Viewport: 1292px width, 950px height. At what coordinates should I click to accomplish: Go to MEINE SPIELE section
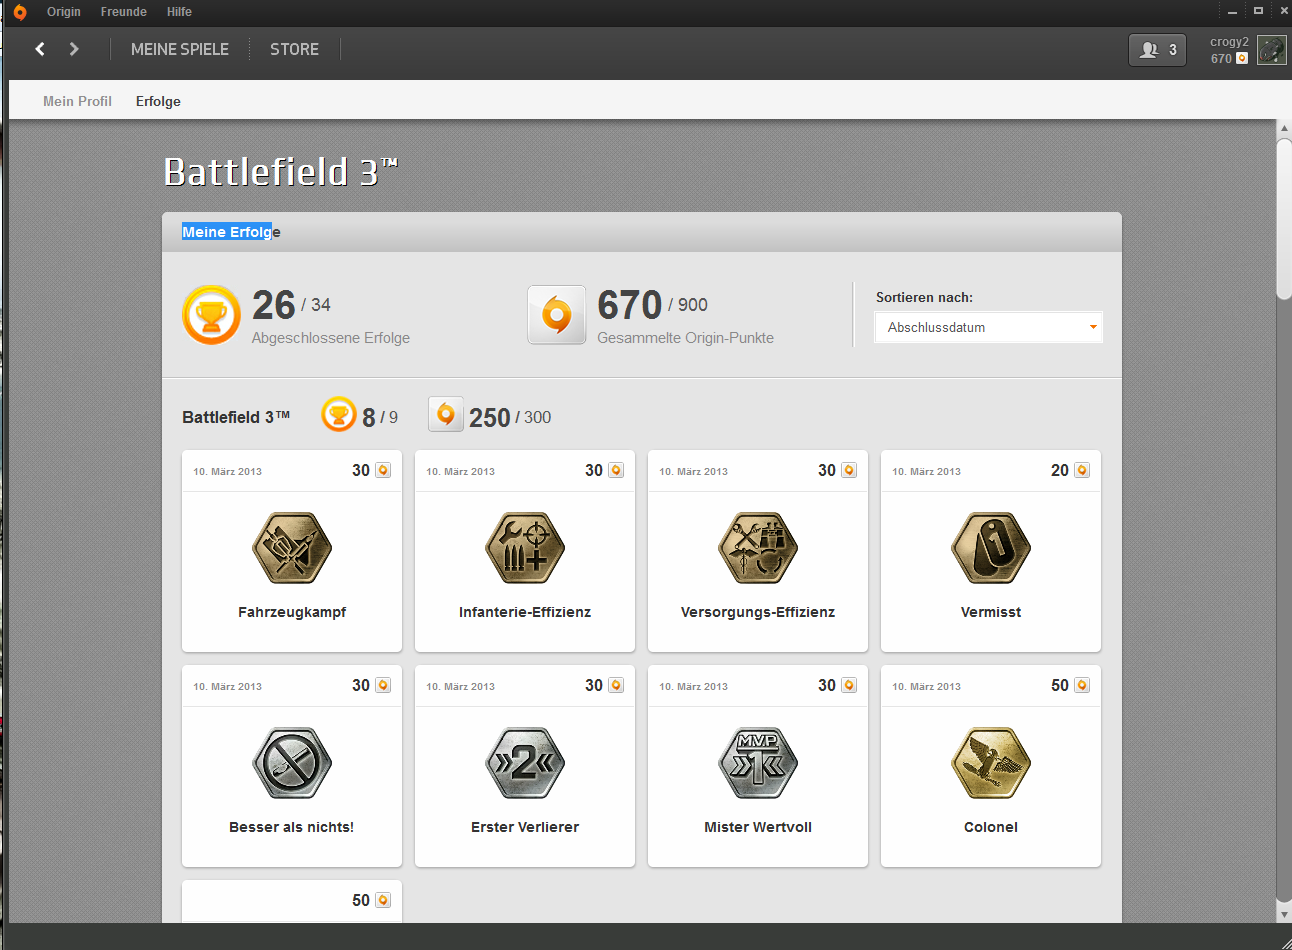180,49
